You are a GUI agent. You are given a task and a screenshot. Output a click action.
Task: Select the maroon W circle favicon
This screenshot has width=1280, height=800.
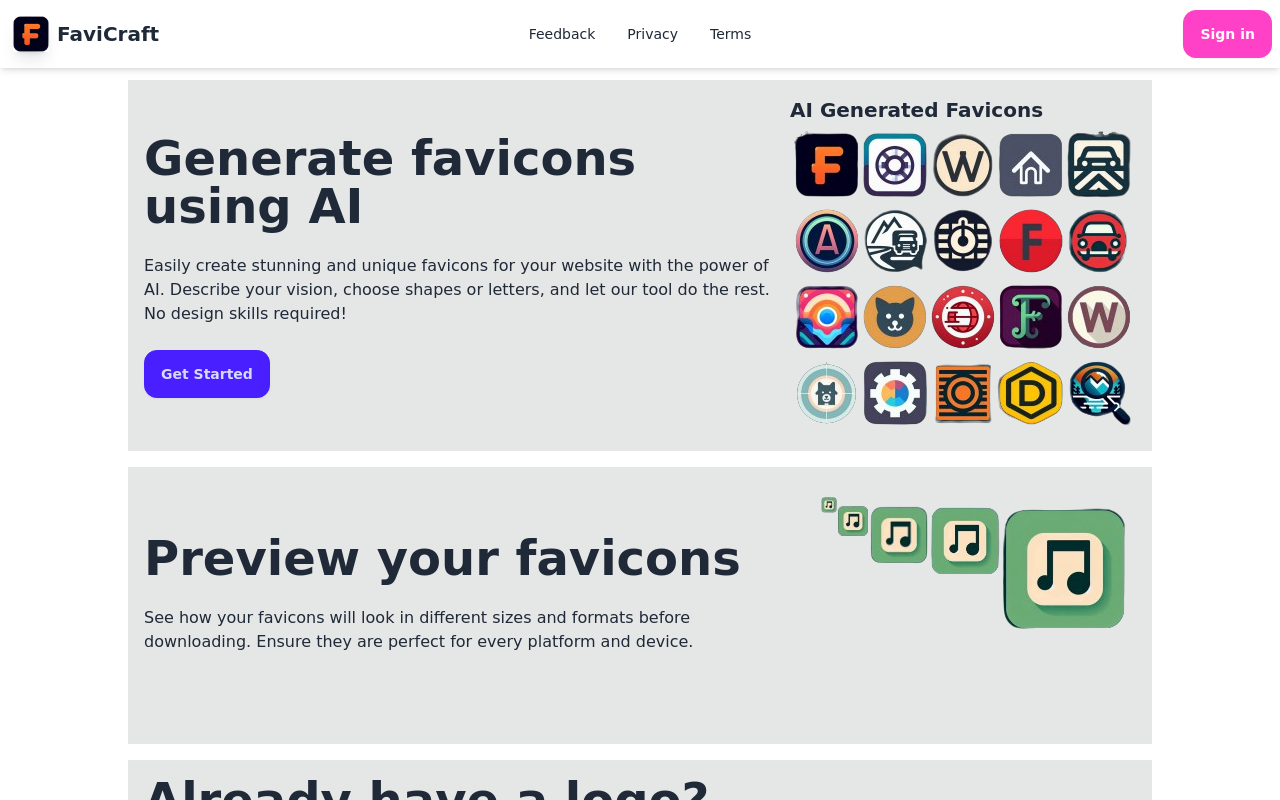(x=1099, y=317)
